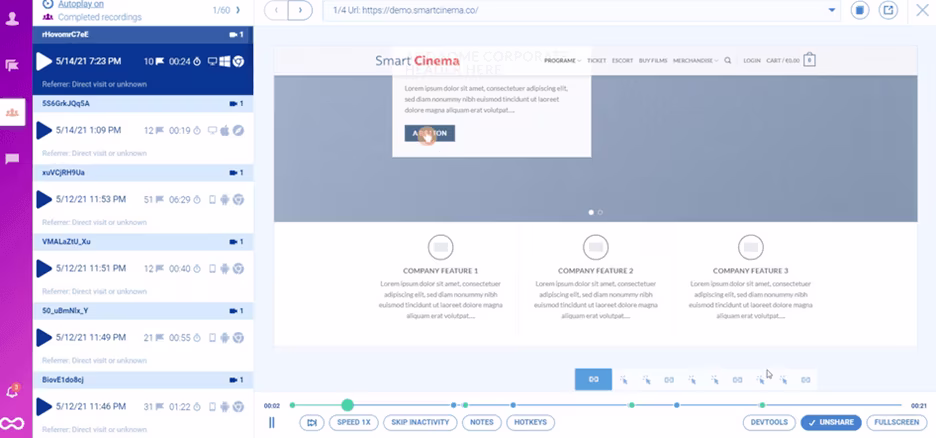Select recording session xuVCjRH9Ua header
Viewport: 936px width, 438px height.
coord(143,173)
